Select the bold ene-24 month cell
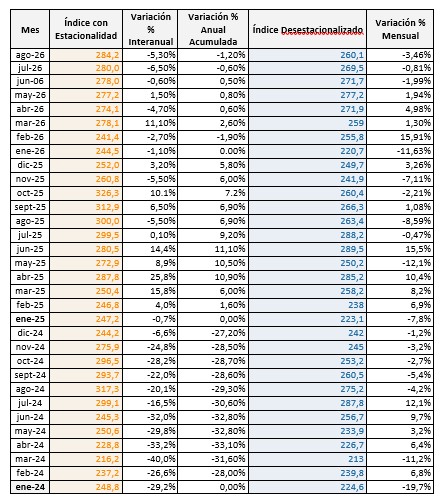The image size is (446, 503). (x=30, y=487)
